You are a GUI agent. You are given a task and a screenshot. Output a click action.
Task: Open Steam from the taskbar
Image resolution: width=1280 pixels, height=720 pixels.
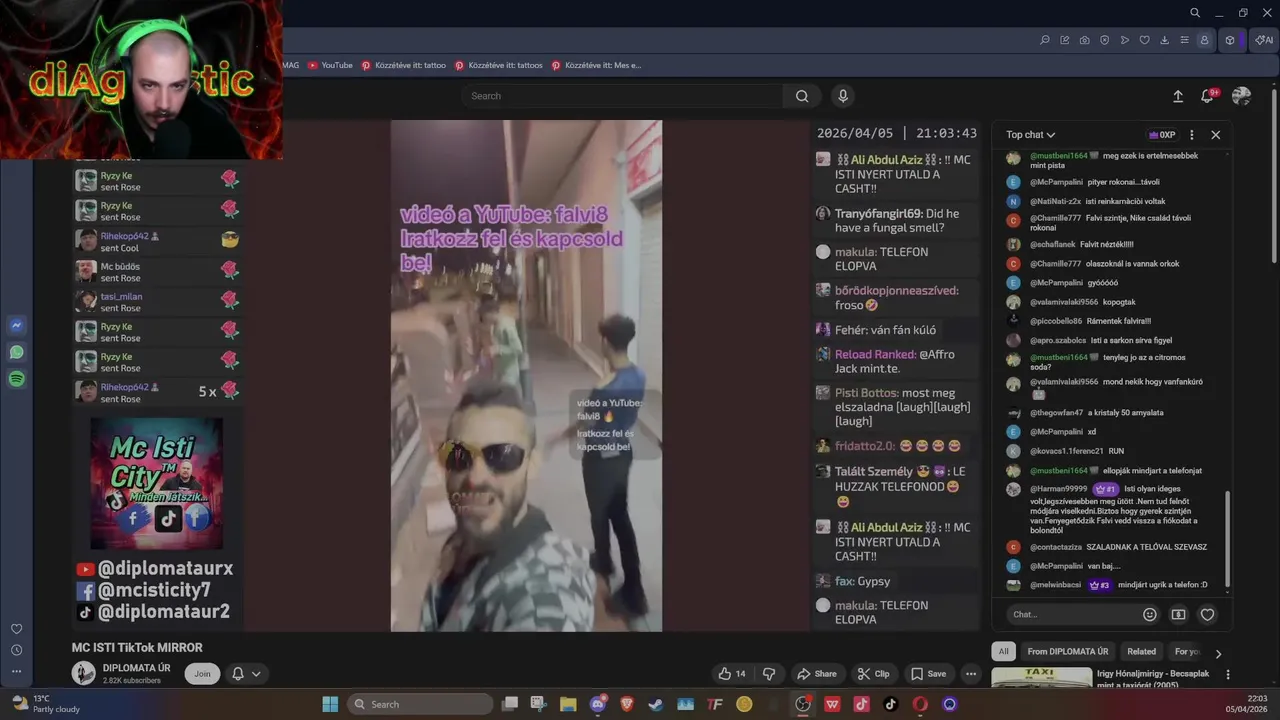(656, 704)
